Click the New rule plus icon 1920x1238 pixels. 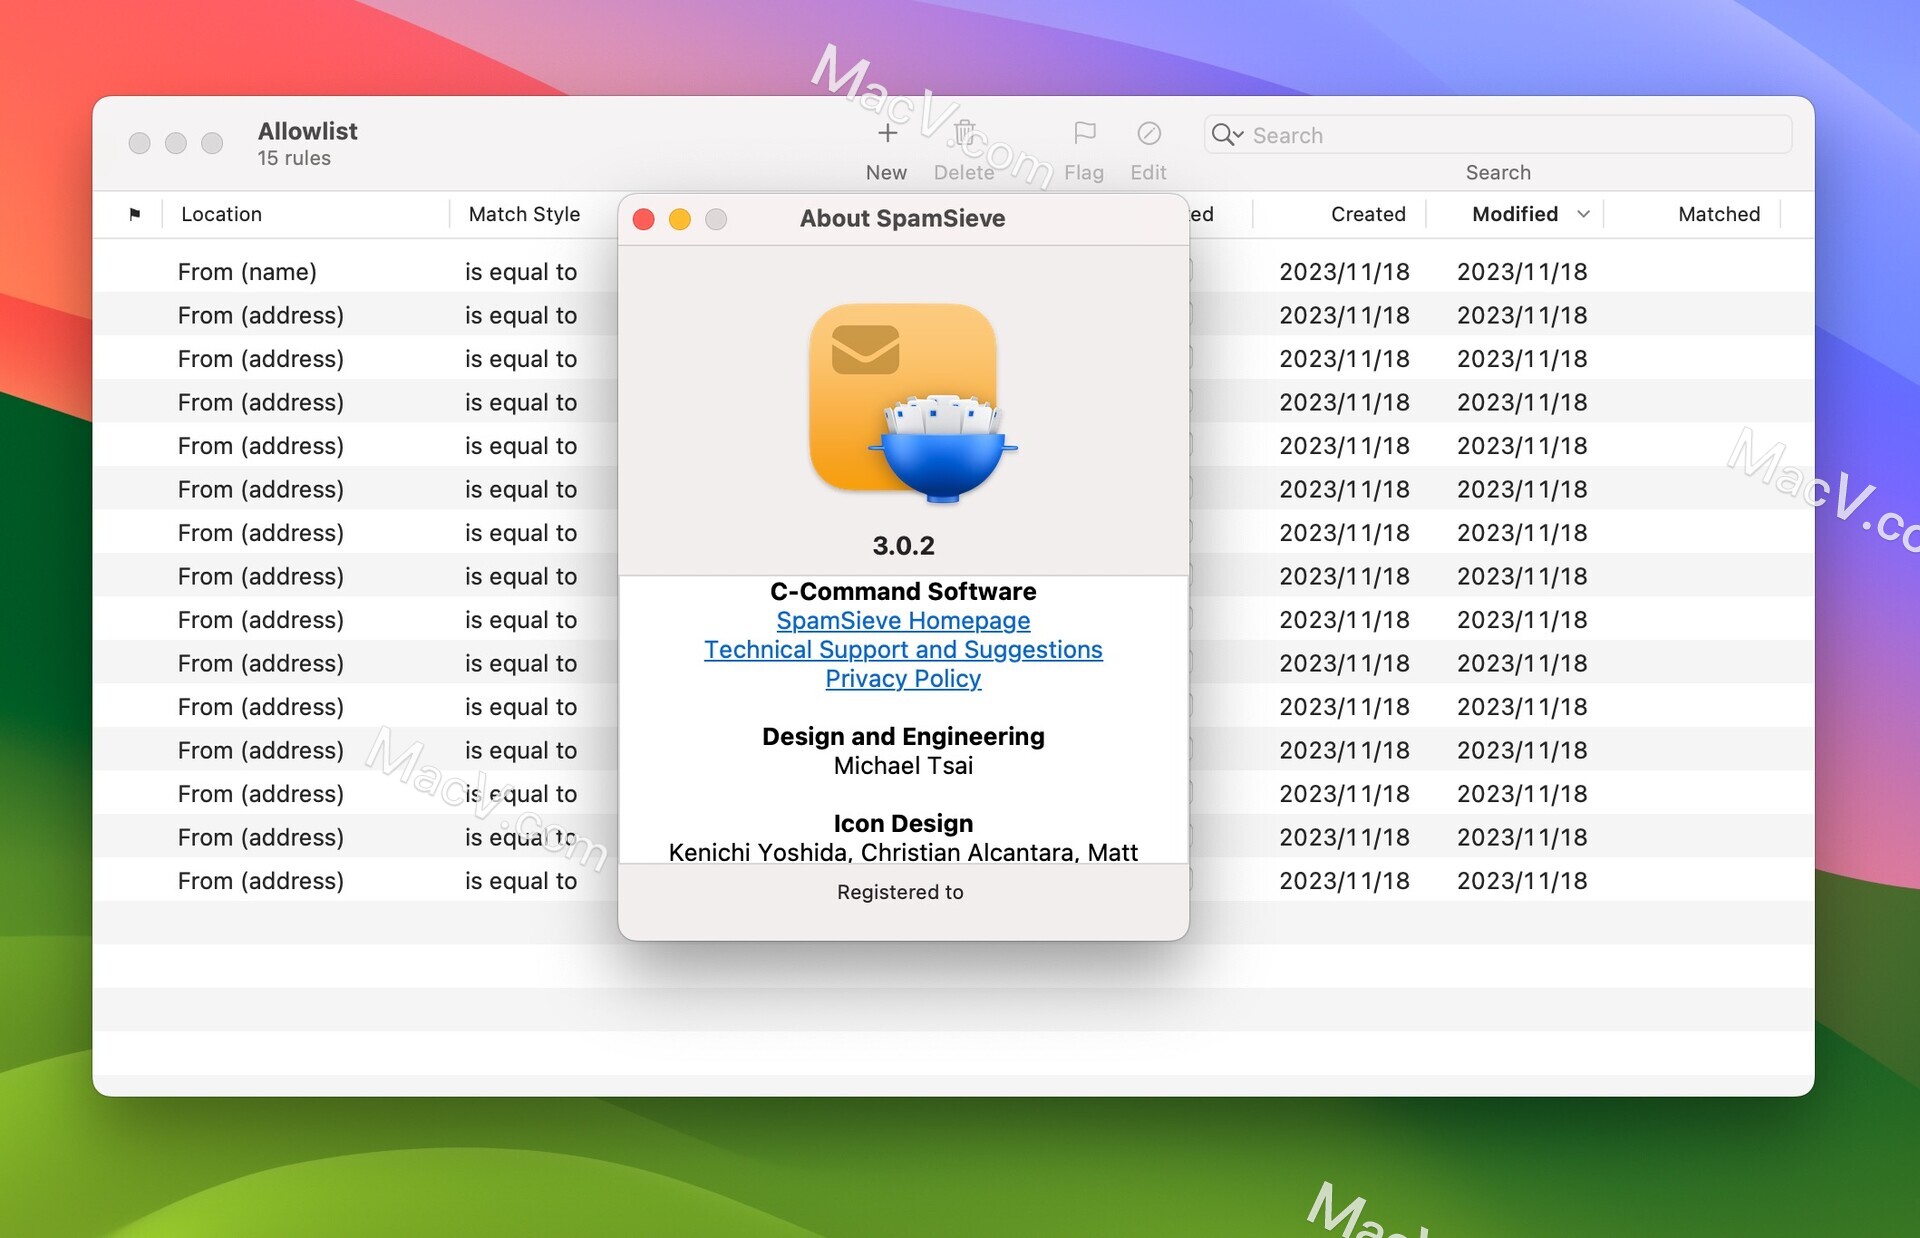887,133
